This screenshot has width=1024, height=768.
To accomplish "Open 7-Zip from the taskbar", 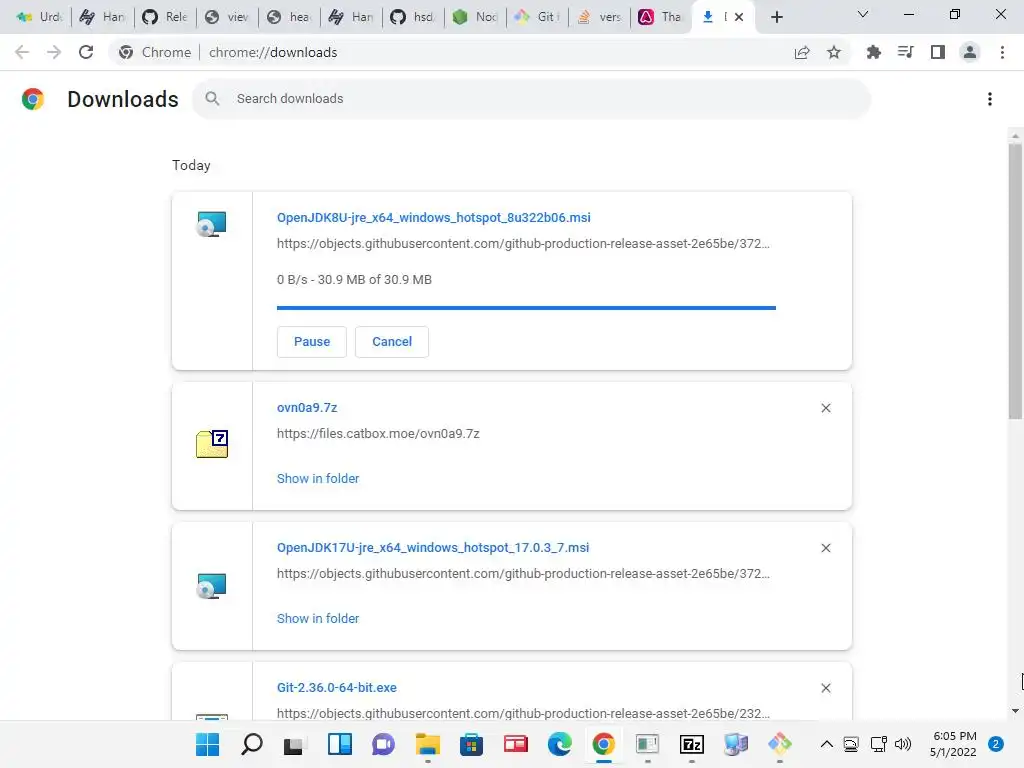I will (x=692, y=744).
